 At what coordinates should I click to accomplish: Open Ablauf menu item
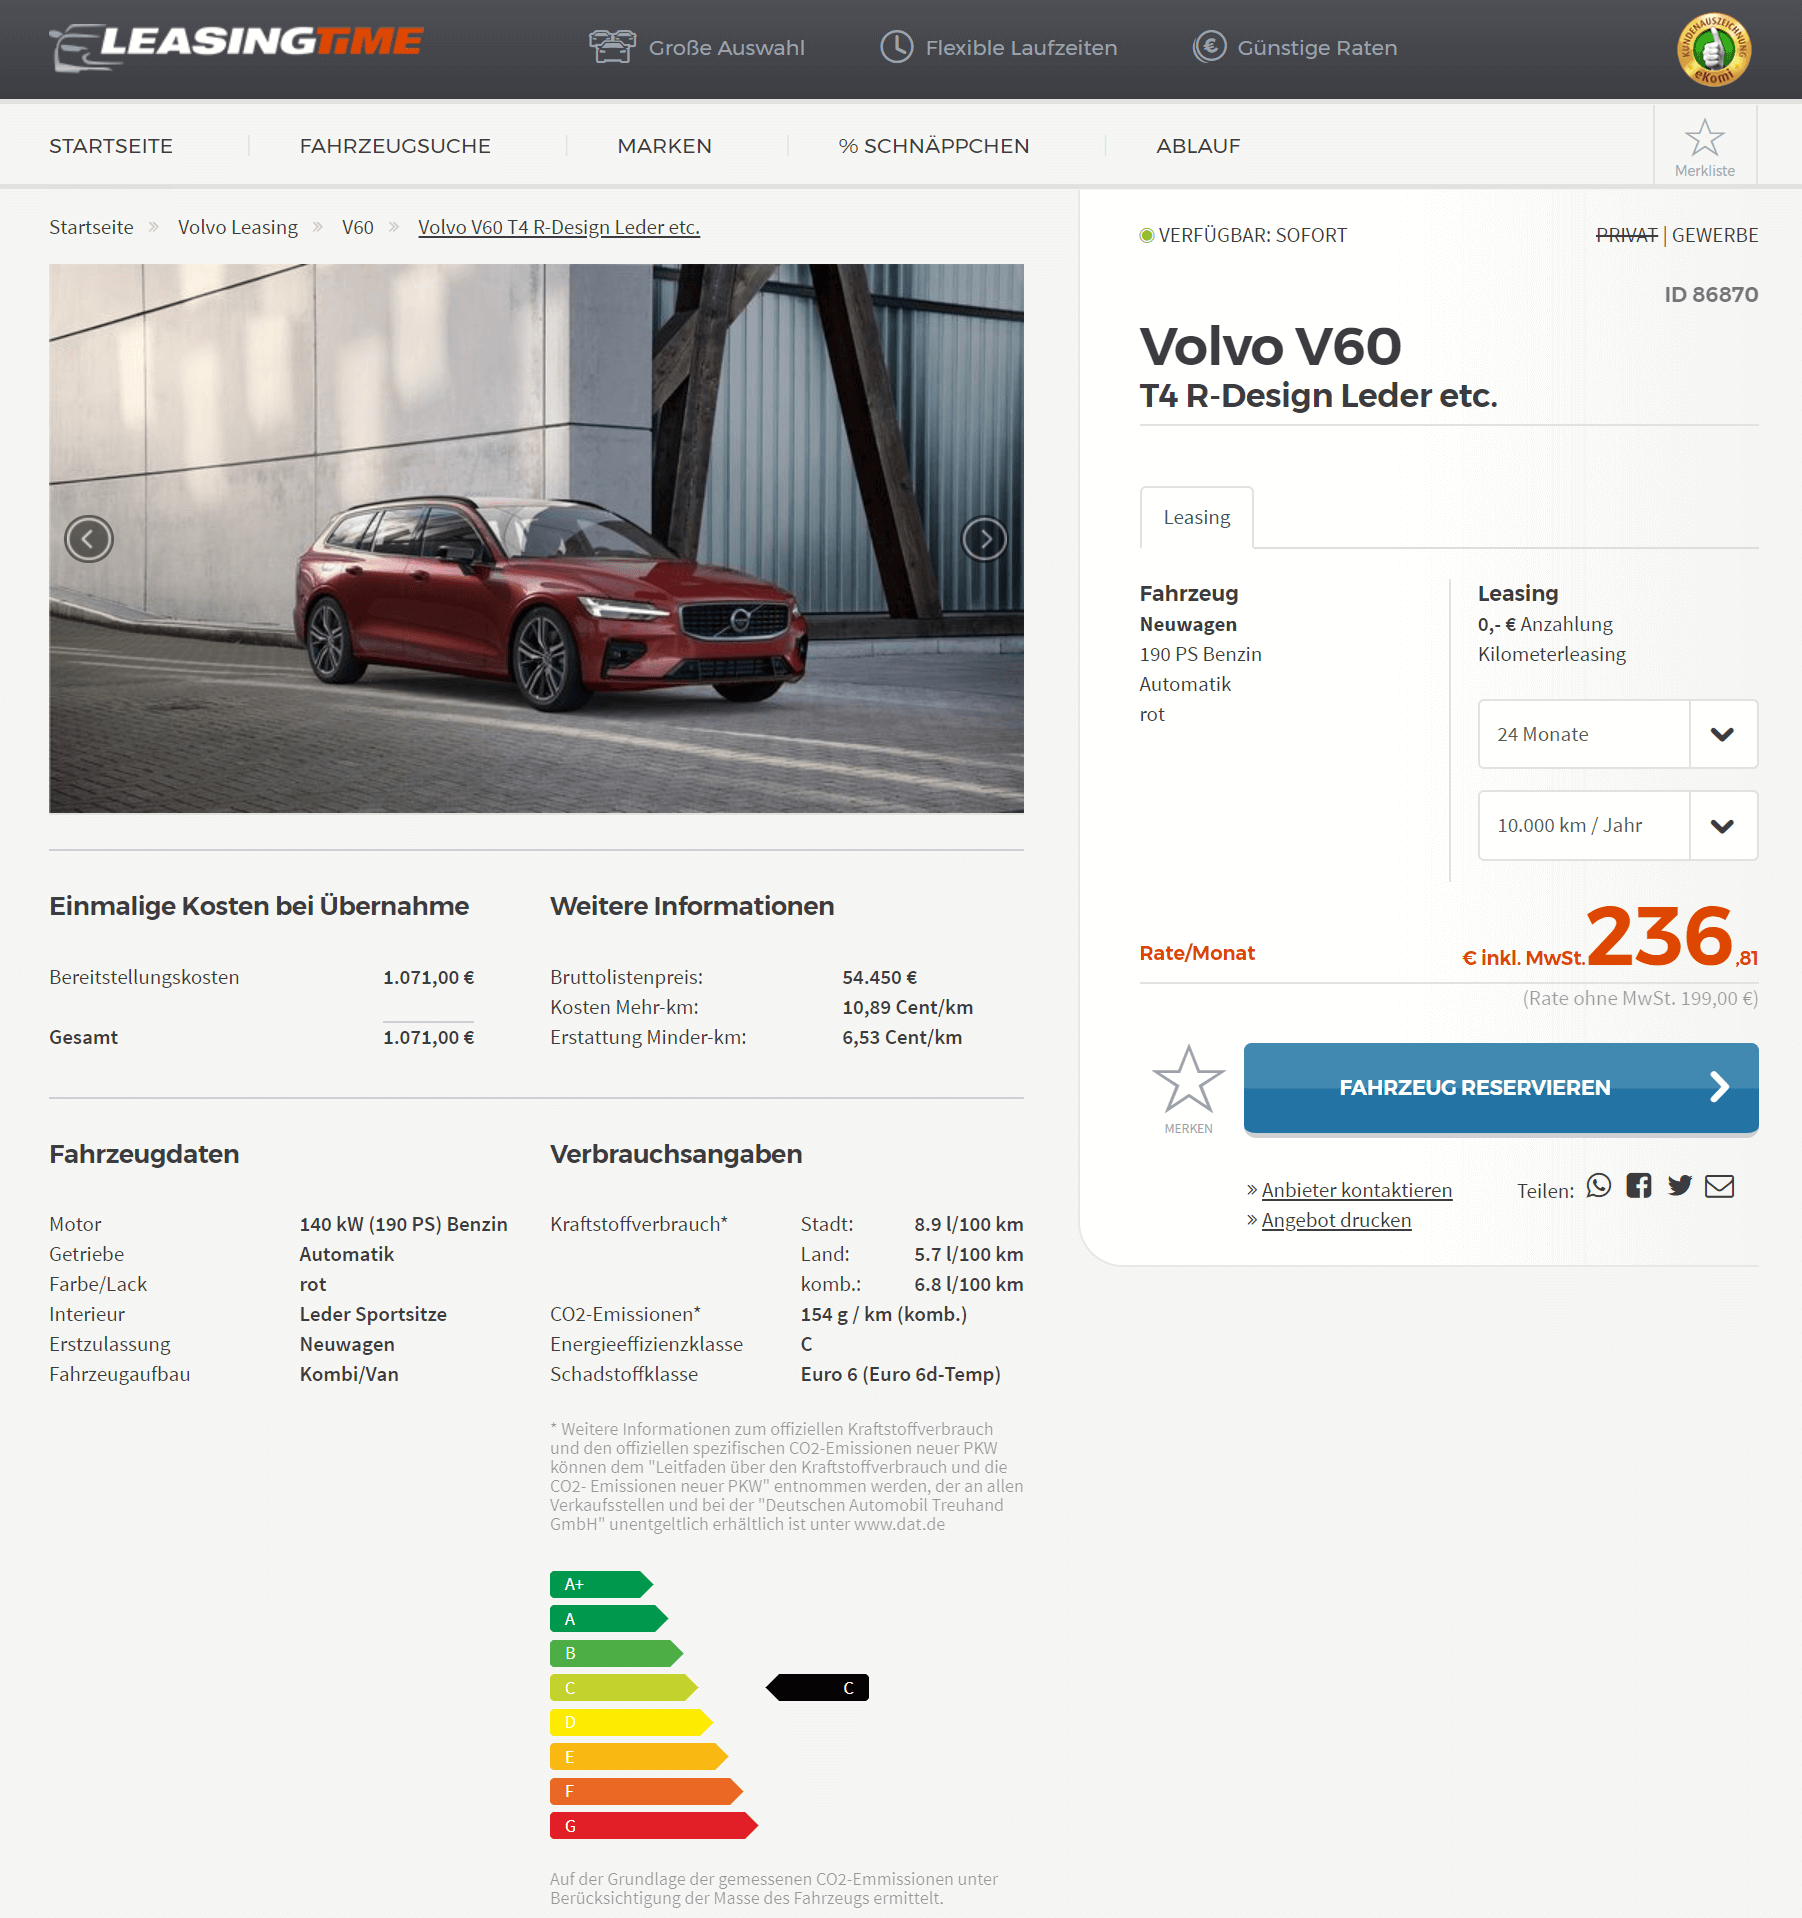click(1198, 146)
